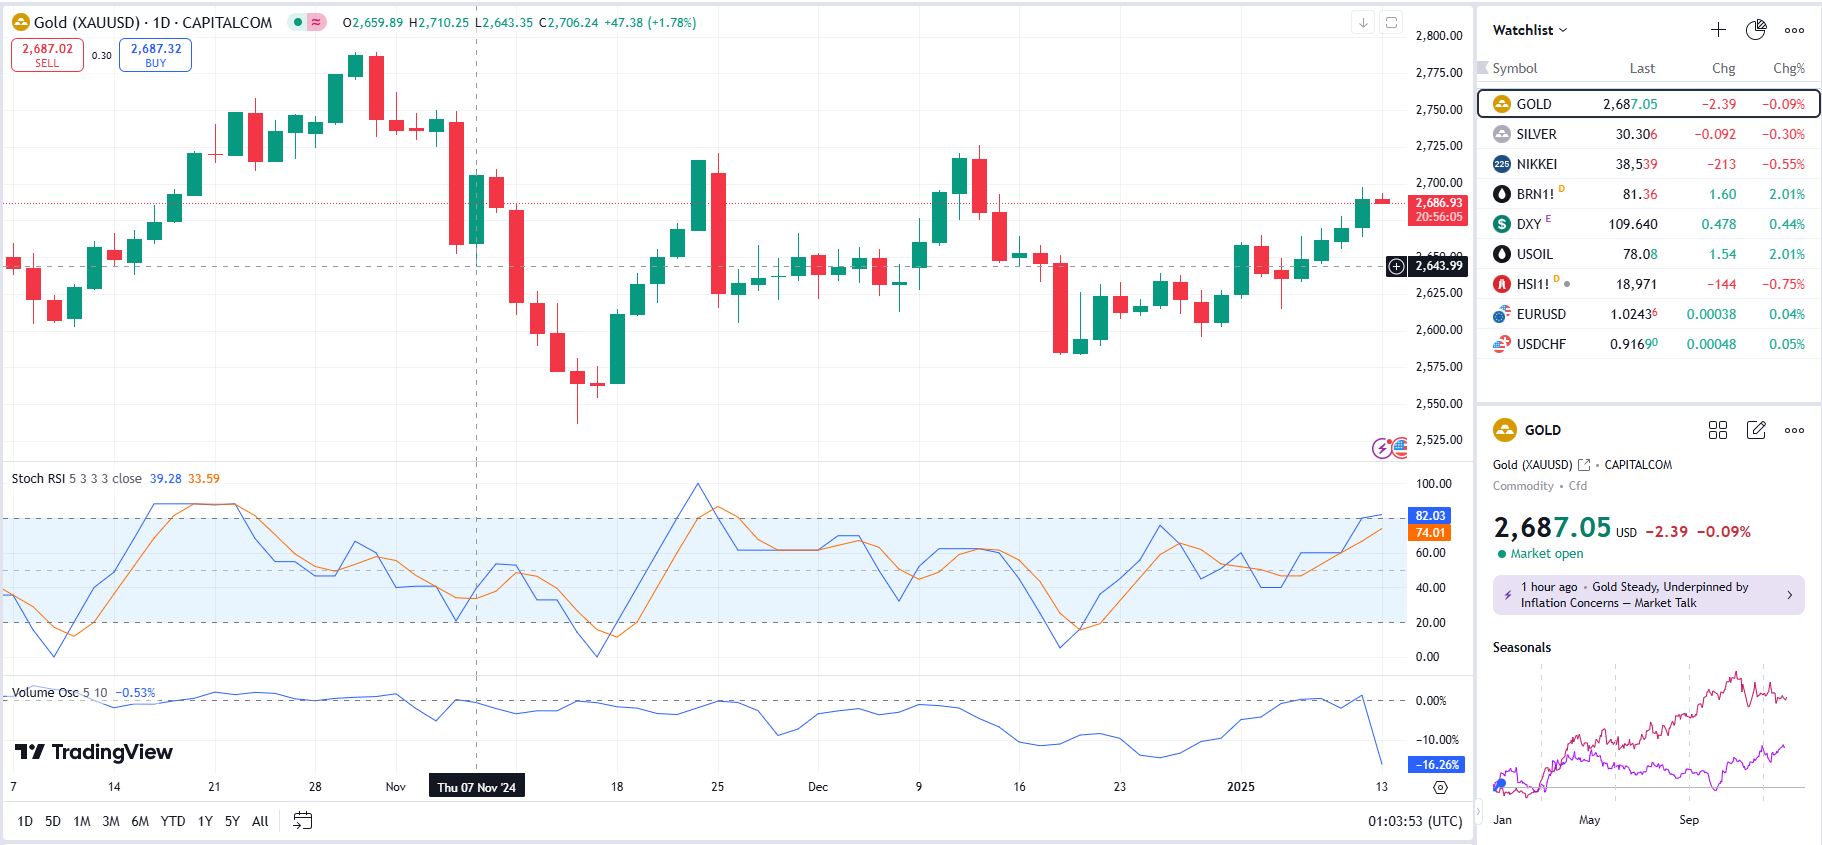Click the fullscreen icon at chart top right
Screen dimensions: 1822x845
coord(1391,22)
